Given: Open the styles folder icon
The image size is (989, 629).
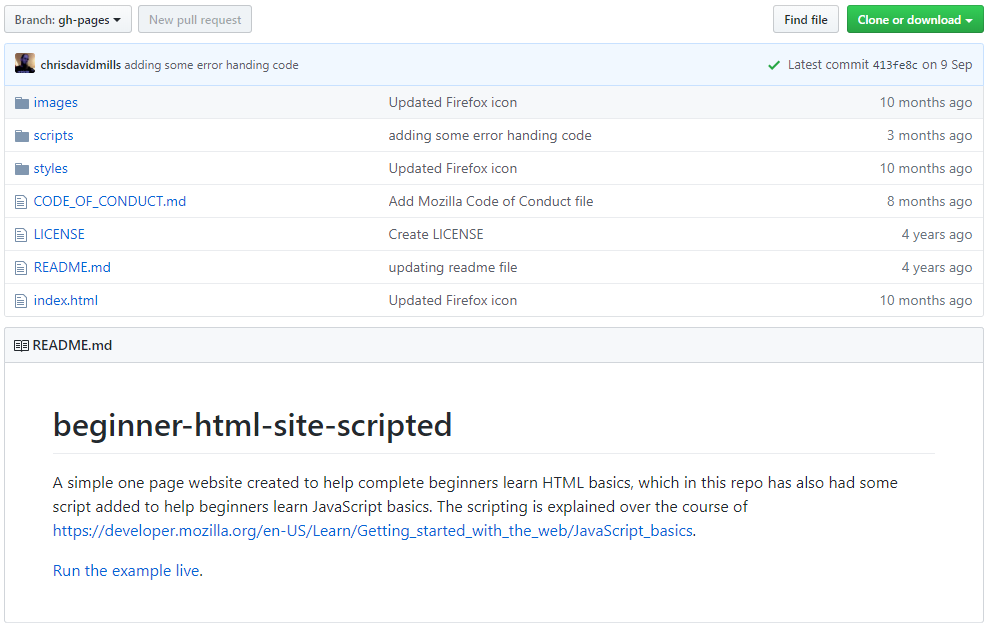Looking at the screenshot, I should pos(21,168).
